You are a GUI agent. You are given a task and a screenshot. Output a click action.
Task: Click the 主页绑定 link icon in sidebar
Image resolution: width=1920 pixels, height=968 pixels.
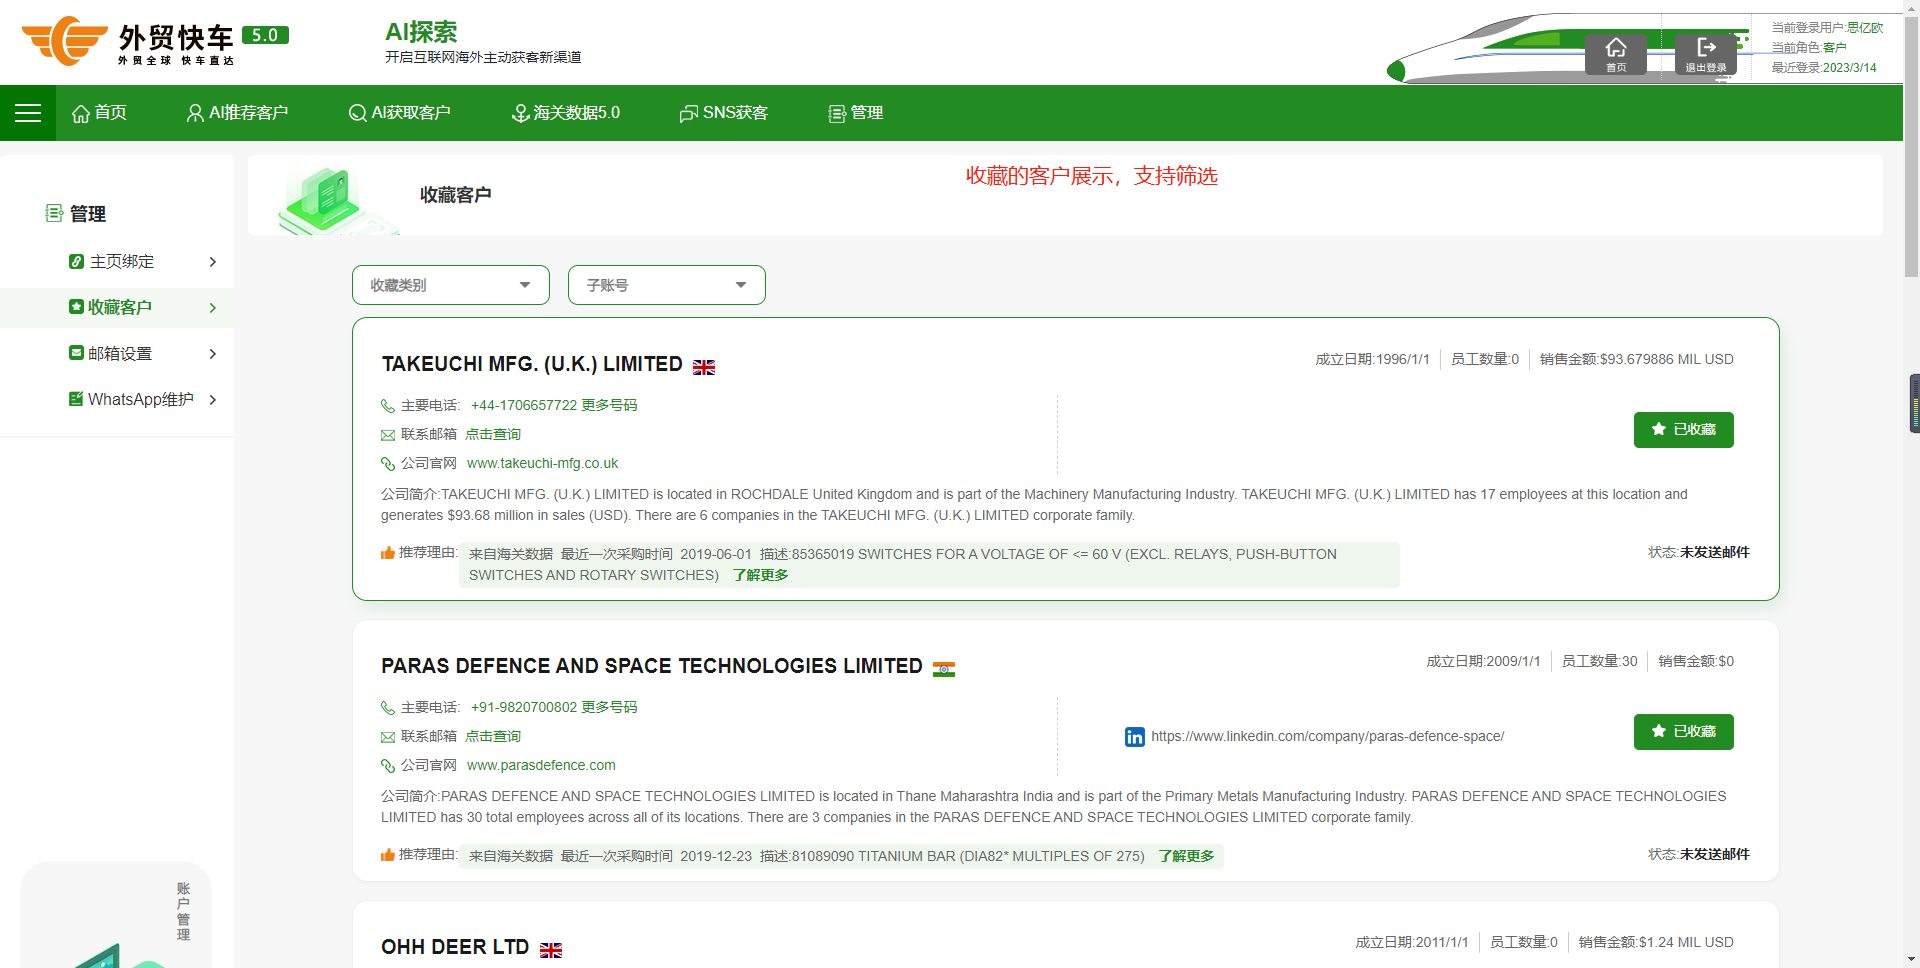pyautogui.click(x=76, y=261)
